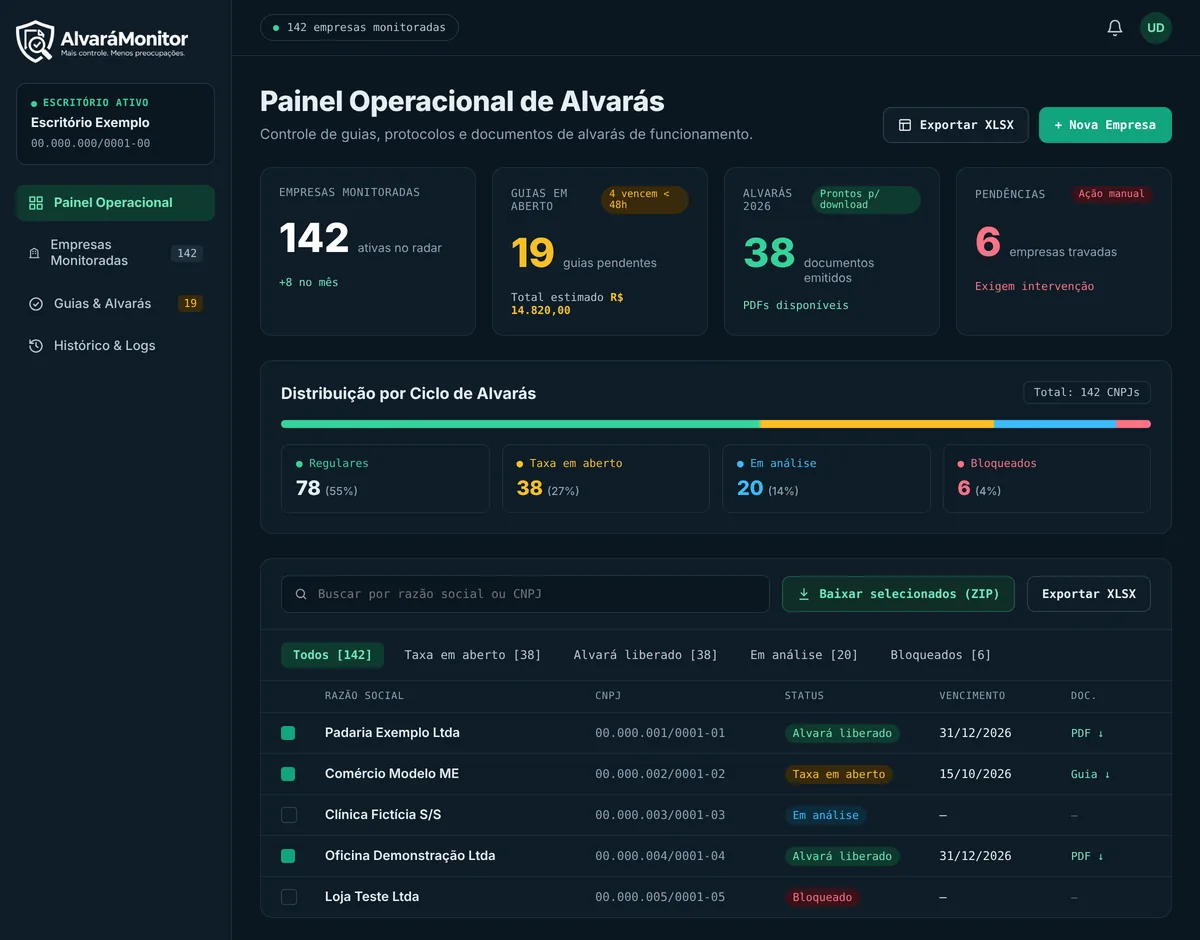Click the + Nova Empresa button
The height and width of the screenshot is (940, 1200).
[x=1105, y=125]
